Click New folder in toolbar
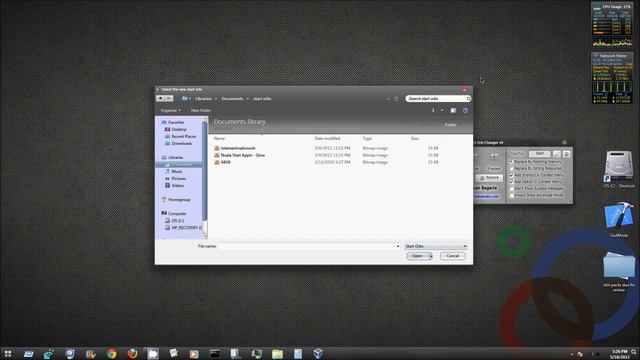The width and height of the screenshot is (640, 360). click(x=201, y=110)
